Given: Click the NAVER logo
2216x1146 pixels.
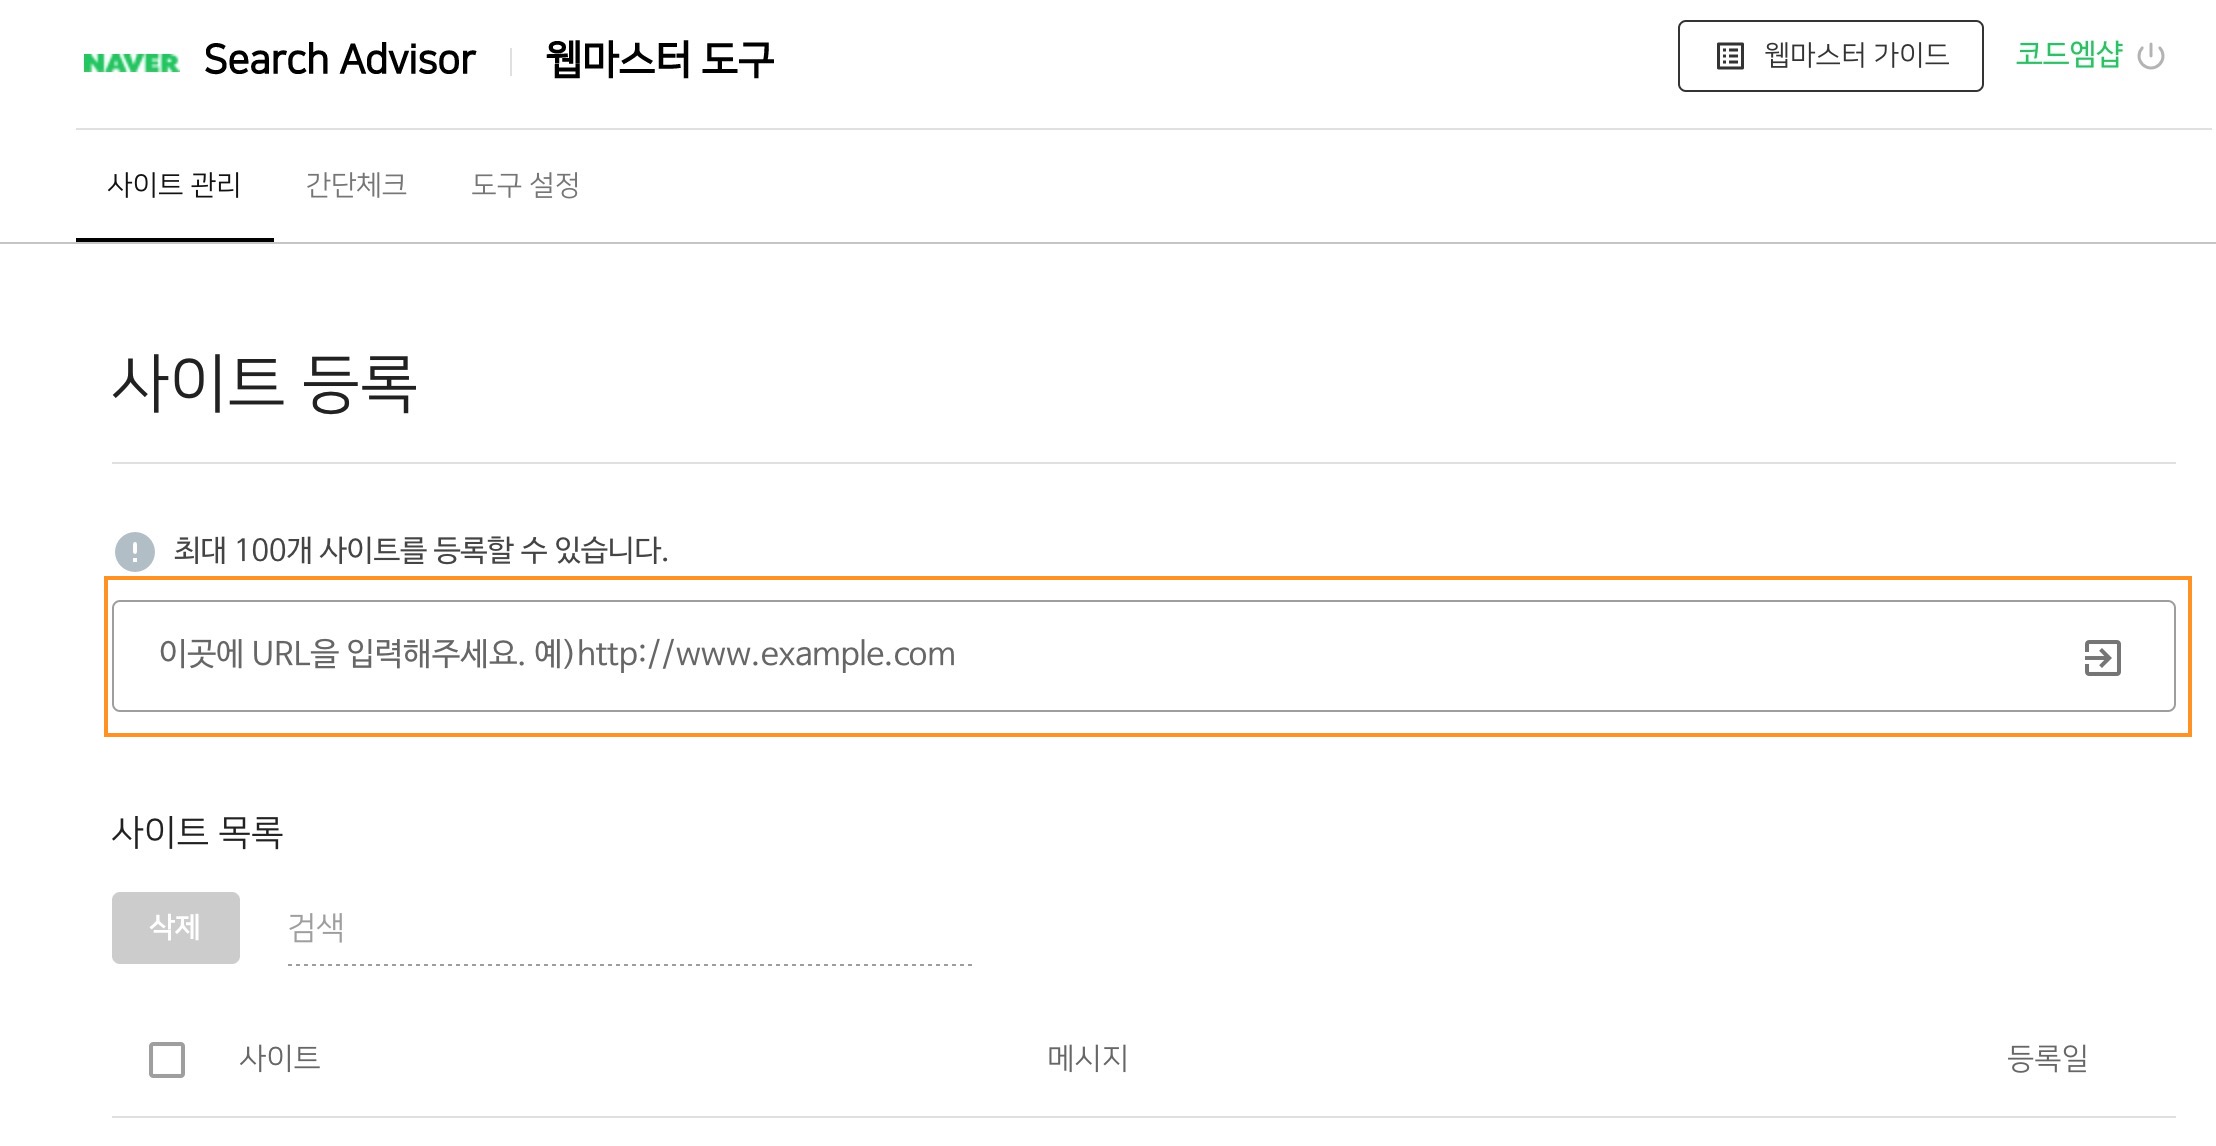Looking at the screenshot, I should pyautogui.click(x=131, y=63).
